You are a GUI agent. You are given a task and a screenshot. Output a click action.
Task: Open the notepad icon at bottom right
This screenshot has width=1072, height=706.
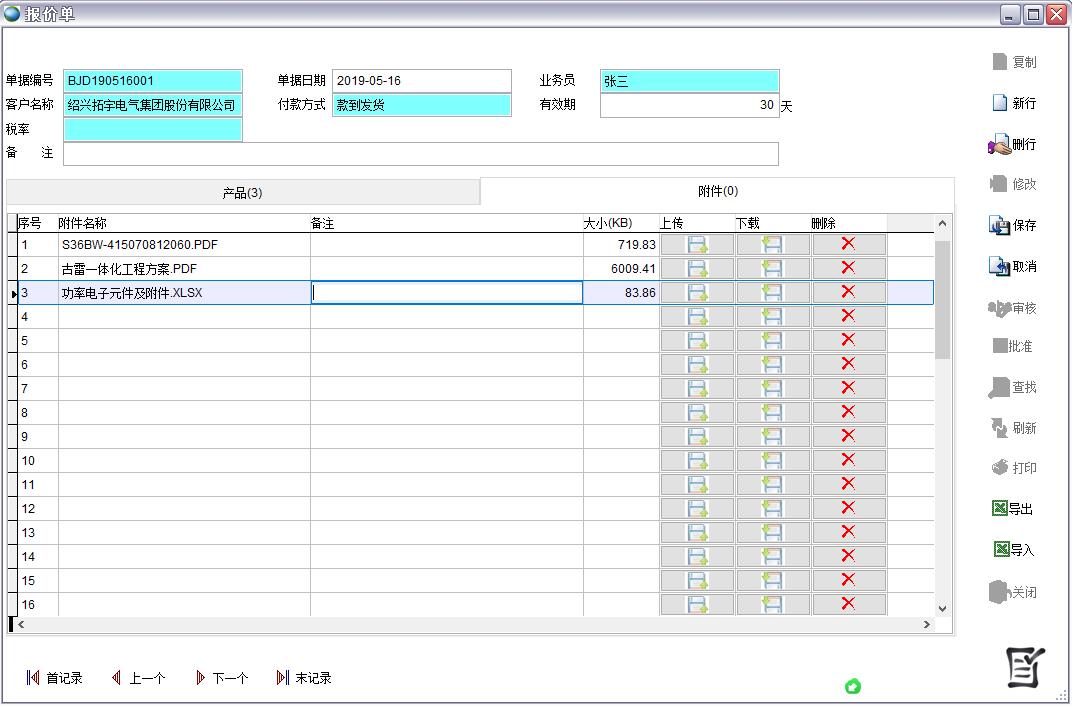point(1025,668)
